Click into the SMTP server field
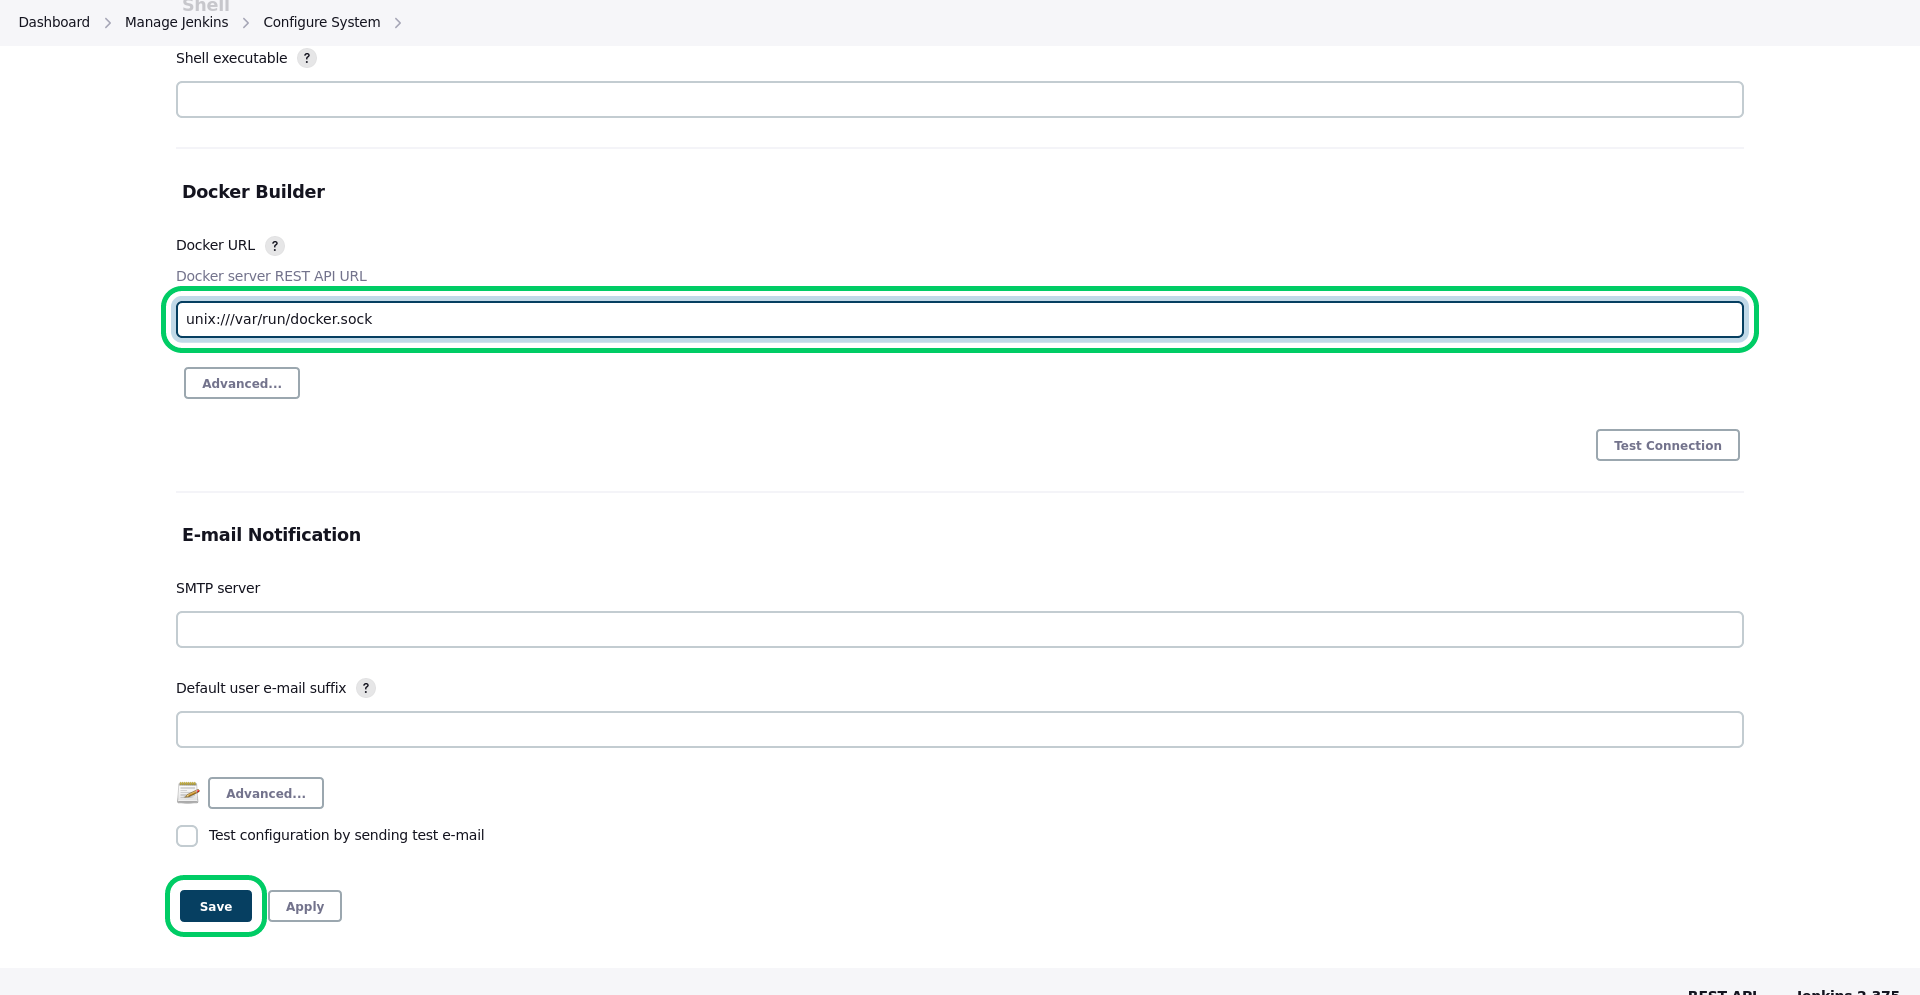The width and height of the screenshot is (1920, 995). point(960,630)
